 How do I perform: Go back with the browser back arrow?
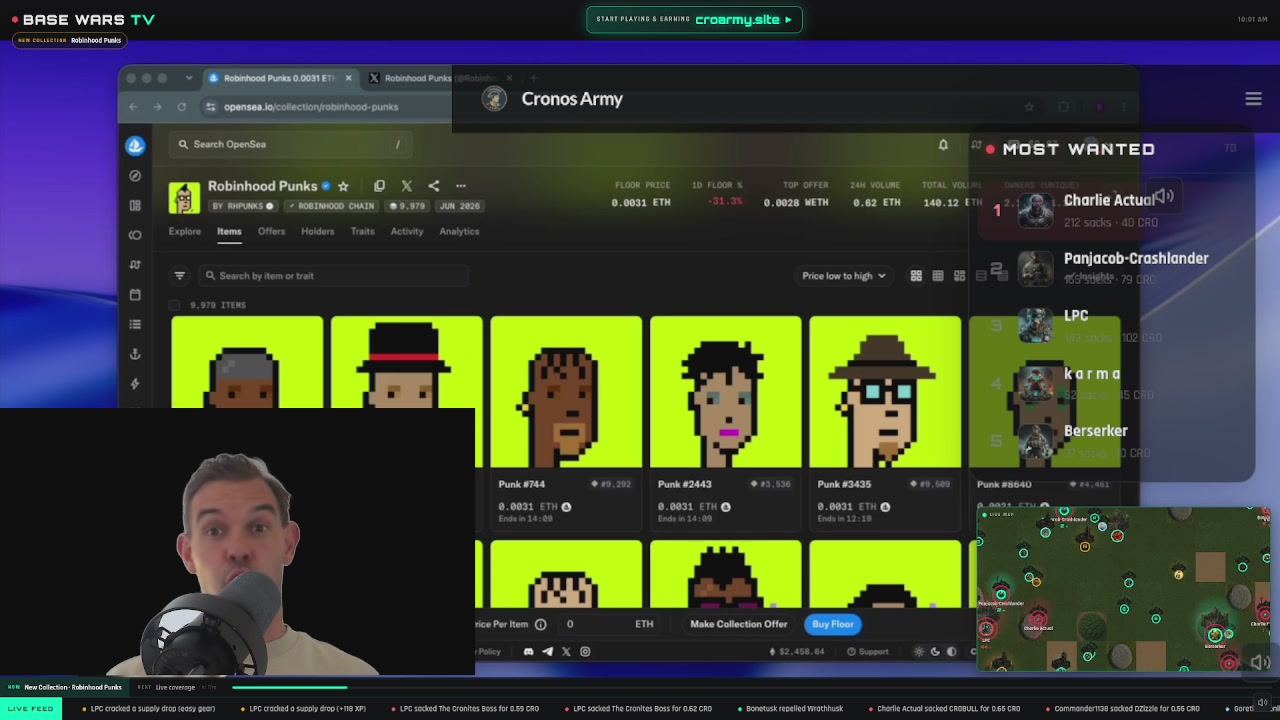[x=133, y=107]
